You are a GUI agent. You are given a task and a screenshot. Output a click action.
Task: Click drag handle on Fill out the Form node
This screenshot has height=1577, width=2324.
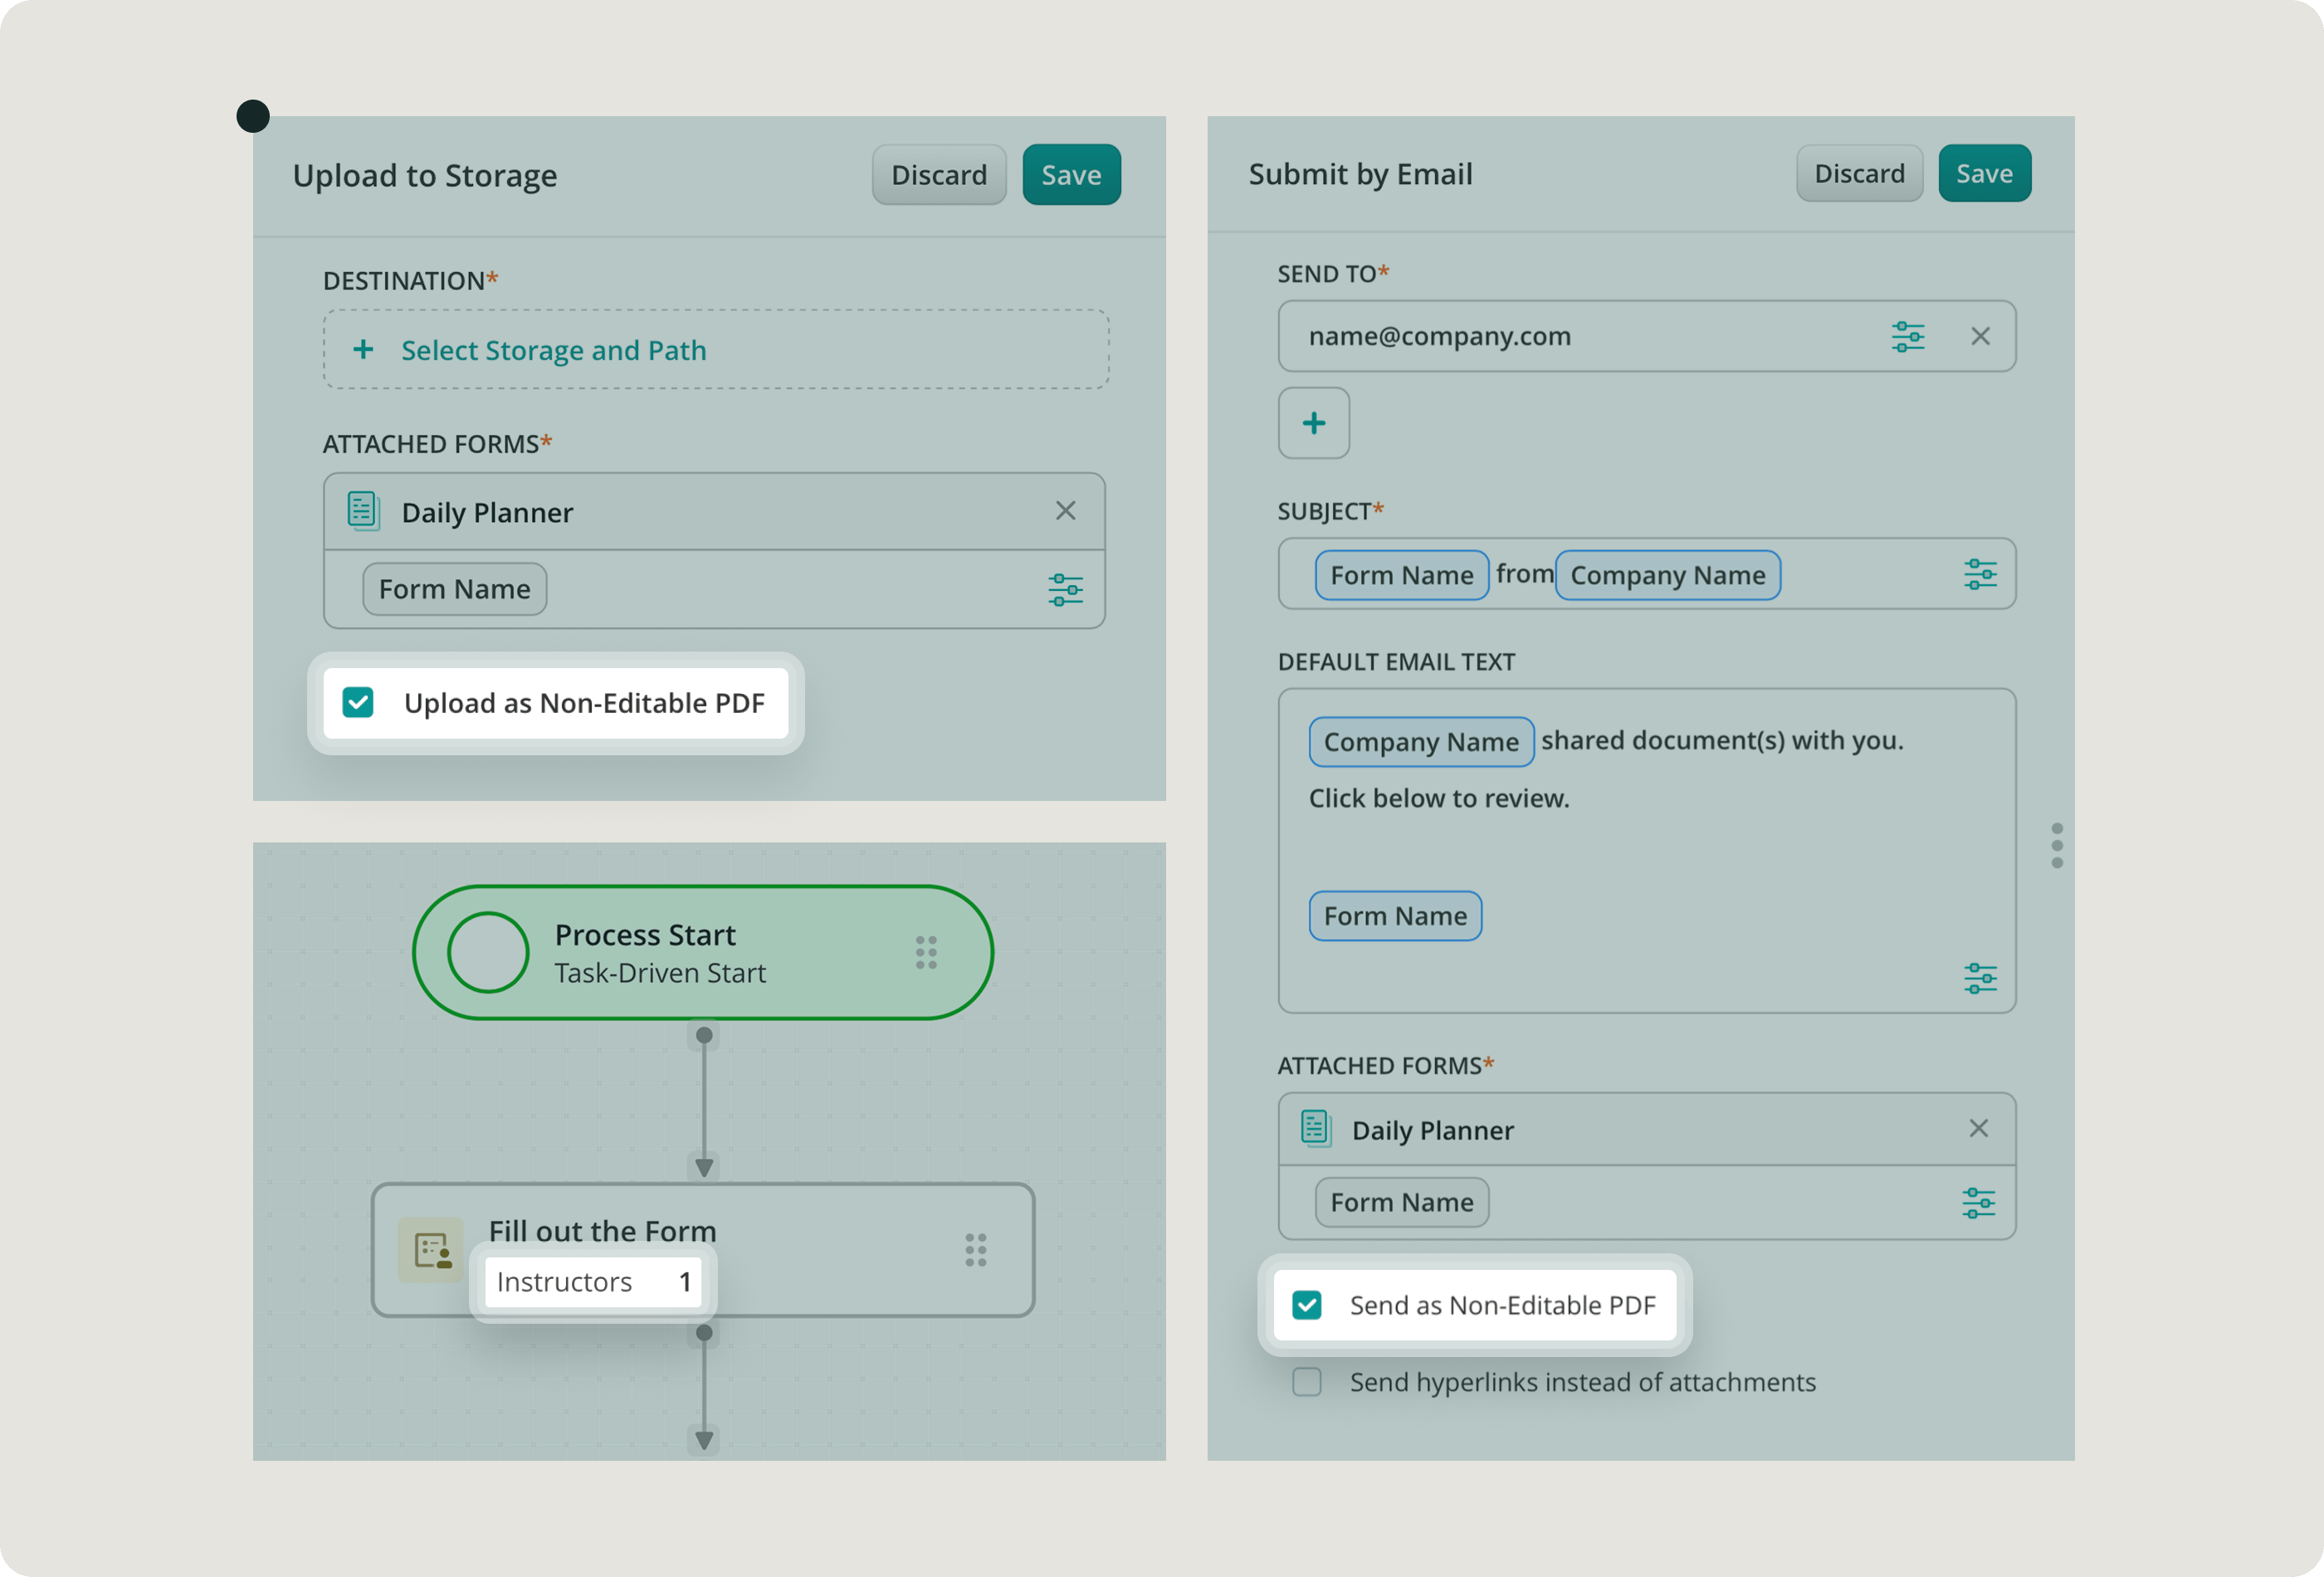pos(976,1250)
